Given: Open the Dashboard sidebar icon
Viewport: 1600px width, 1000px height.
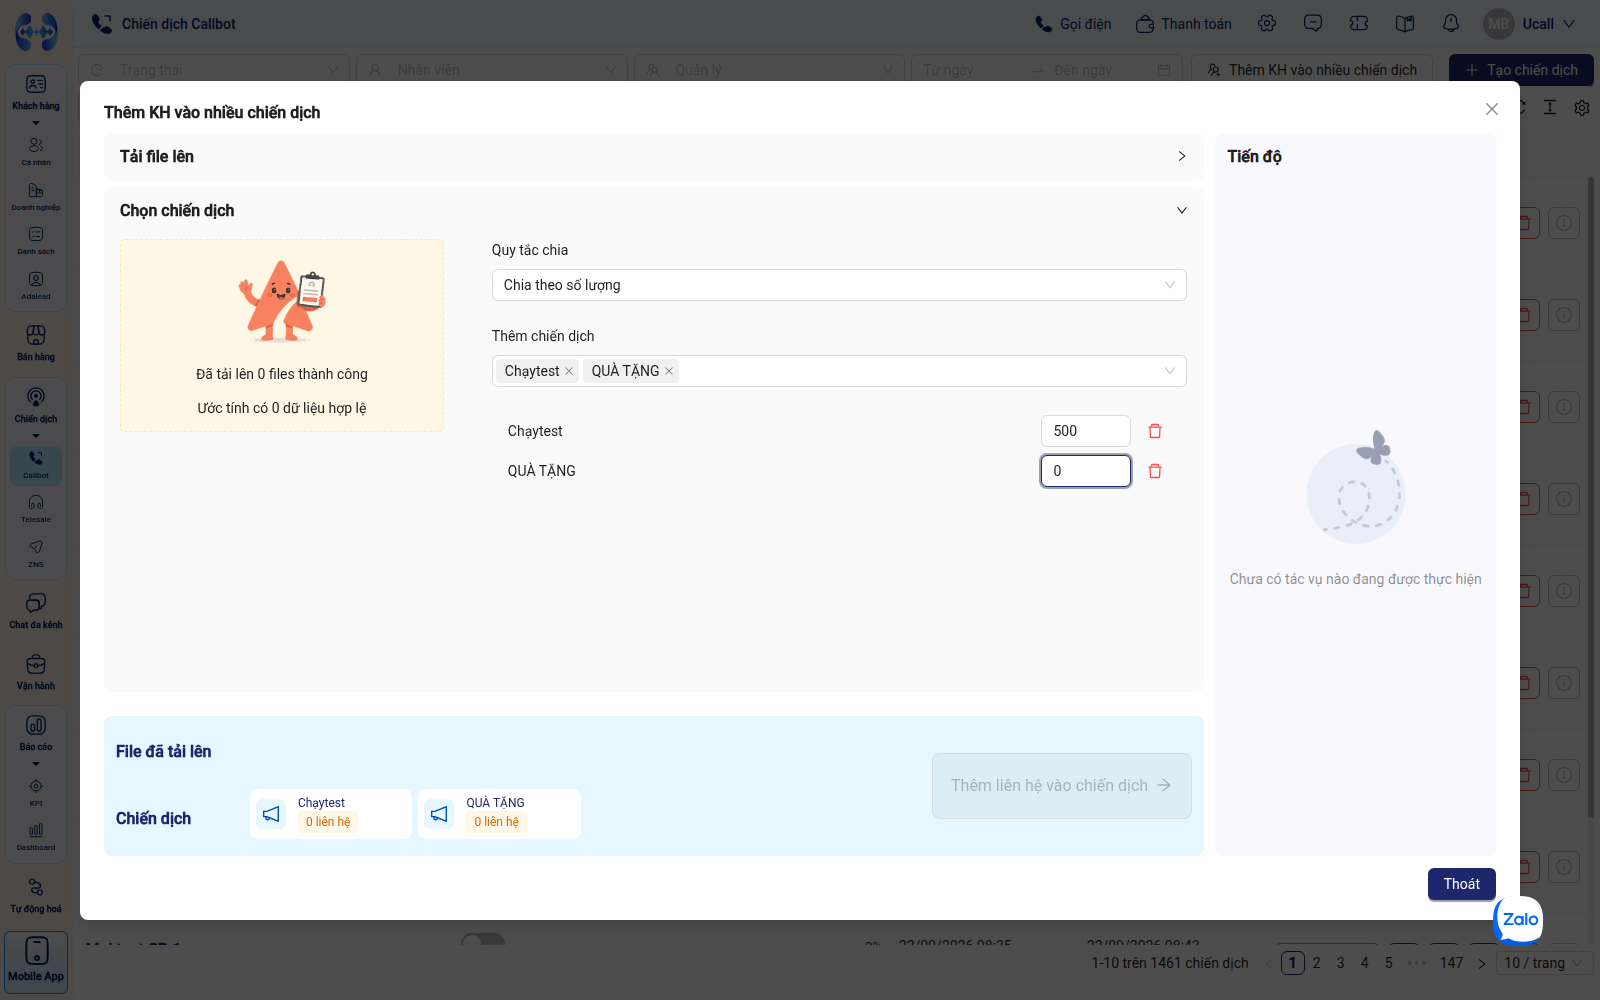Looking at the screenshot, I should point(36,836).
